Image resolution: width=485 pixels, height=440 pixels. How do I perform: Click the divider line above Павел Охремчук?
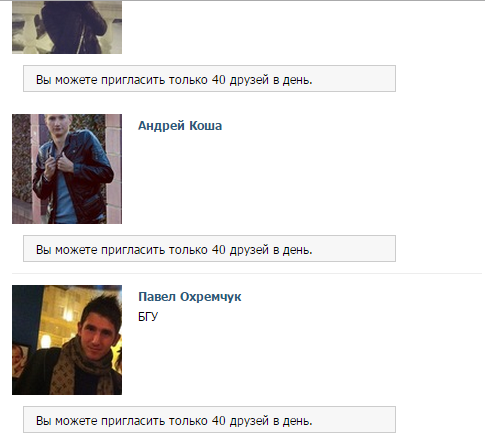point(247,274)
